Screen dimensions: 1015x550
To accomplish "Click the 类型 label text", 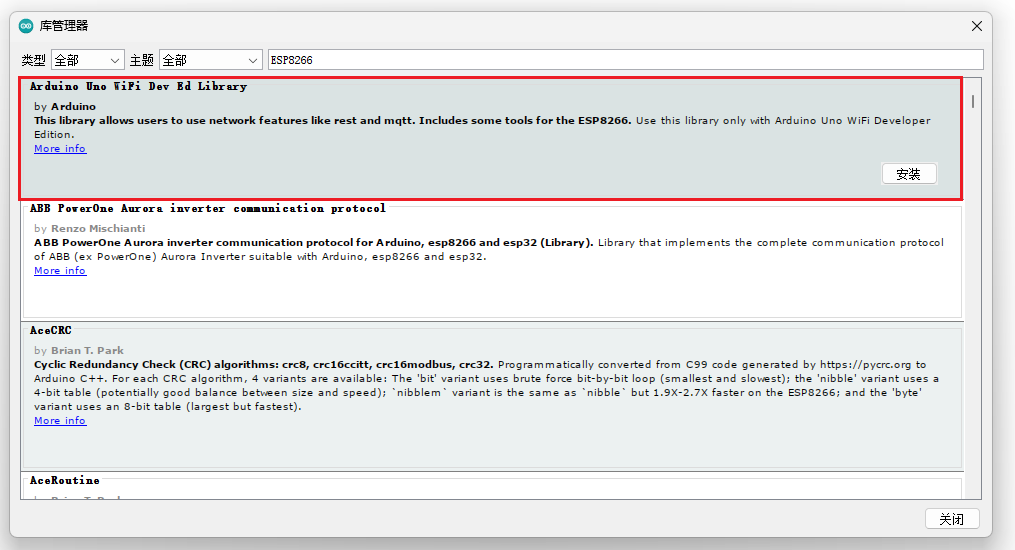I will pos(34,60).
